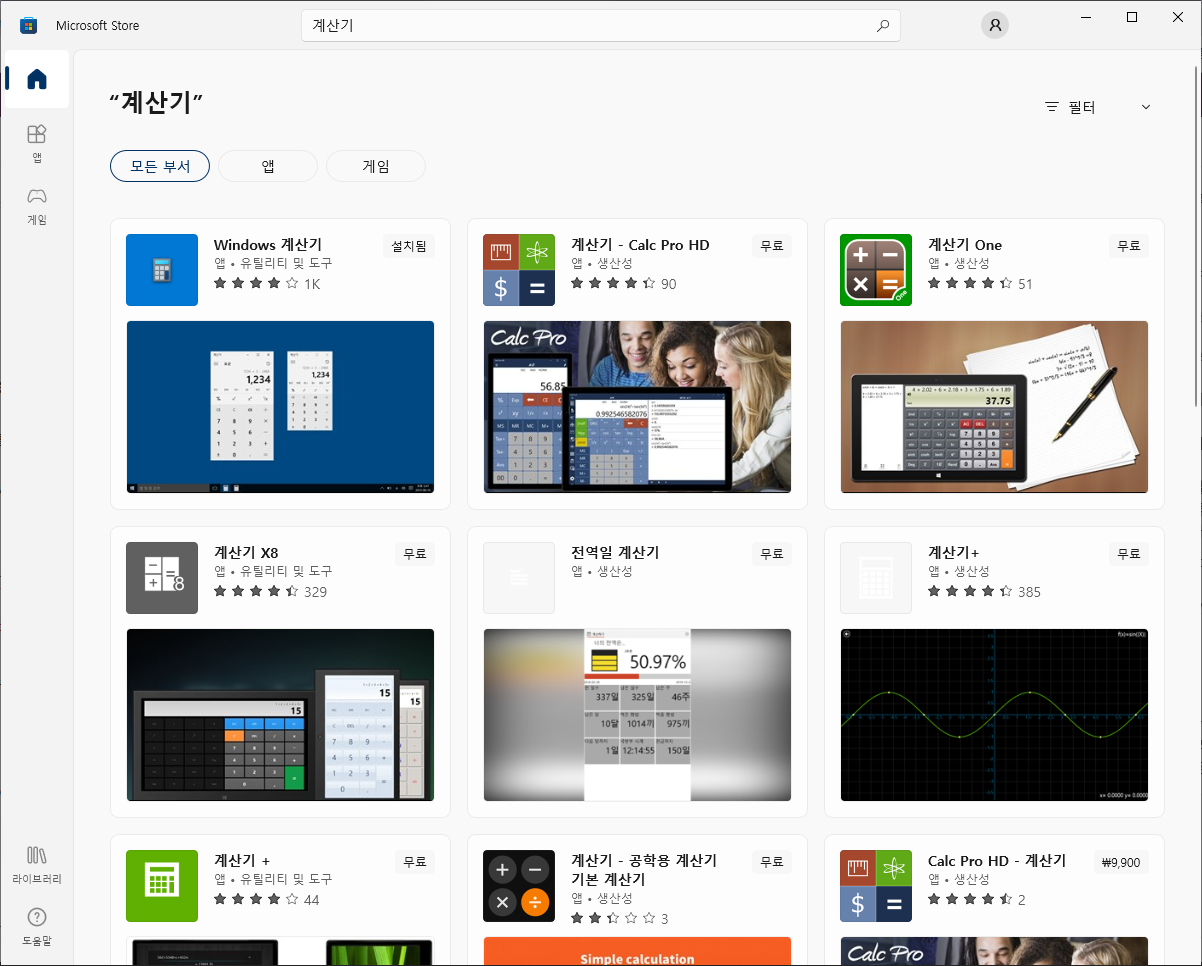
Task: Click the 계산기+ screenshot with sine graph
Action: 993,715
